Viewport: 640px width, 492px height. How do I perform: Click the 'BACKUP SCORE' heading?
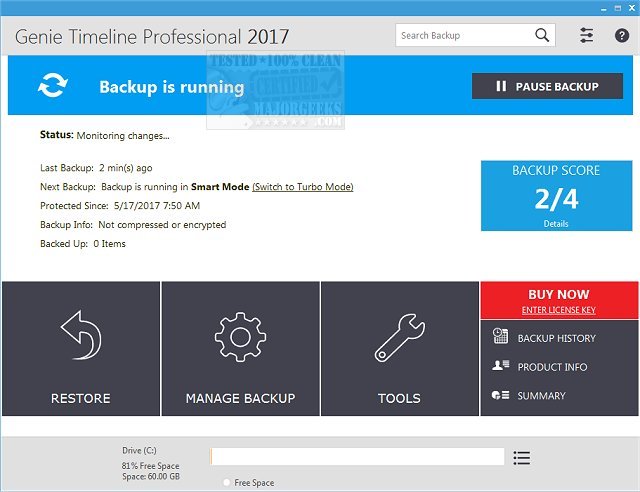tap(556, 170)
